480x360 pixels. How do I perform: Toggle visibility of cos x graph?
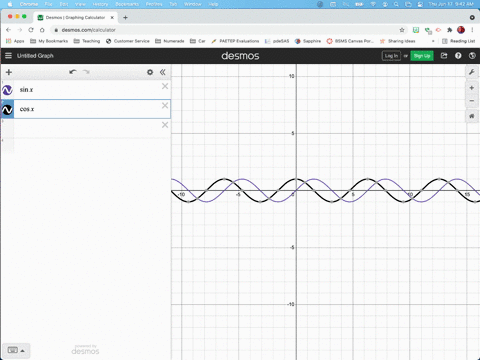(7, 109)
